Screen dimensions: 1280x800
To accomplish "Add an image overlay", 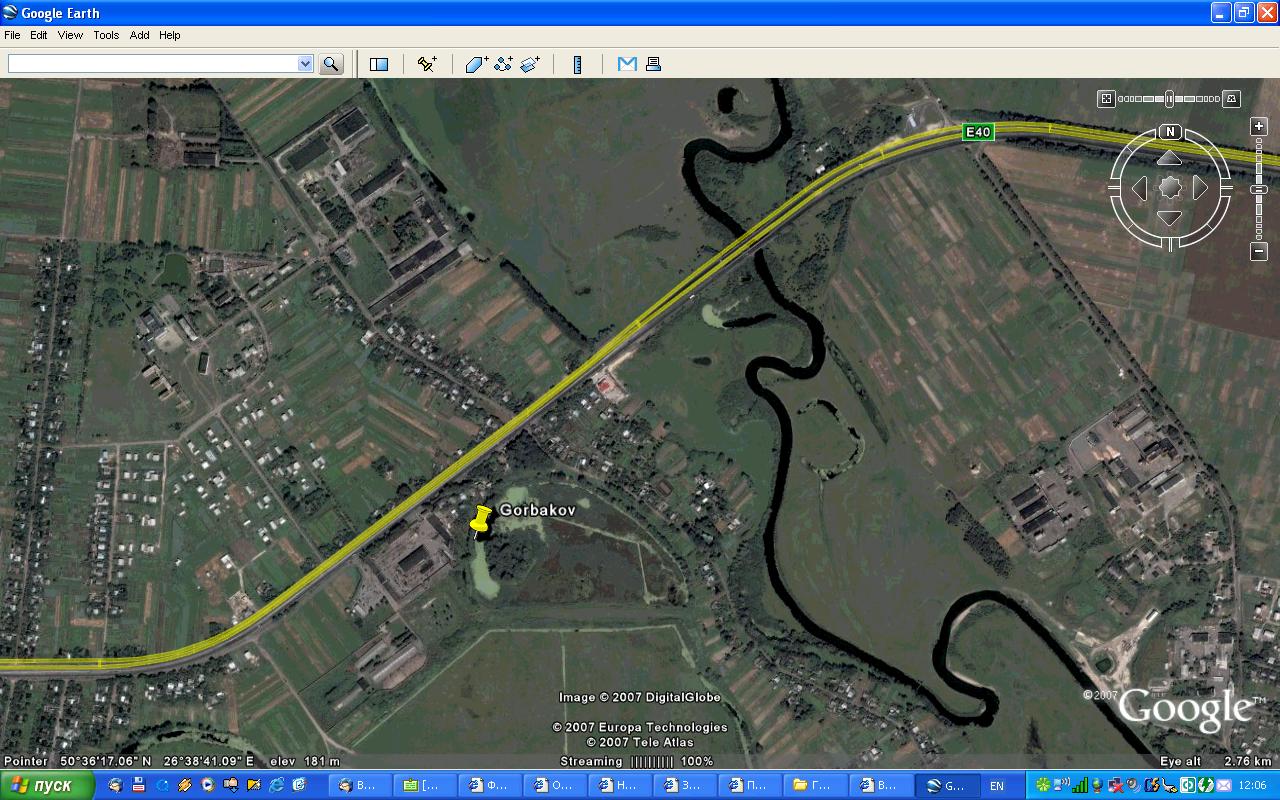I will pyautogui.click(x=530, y=64).
